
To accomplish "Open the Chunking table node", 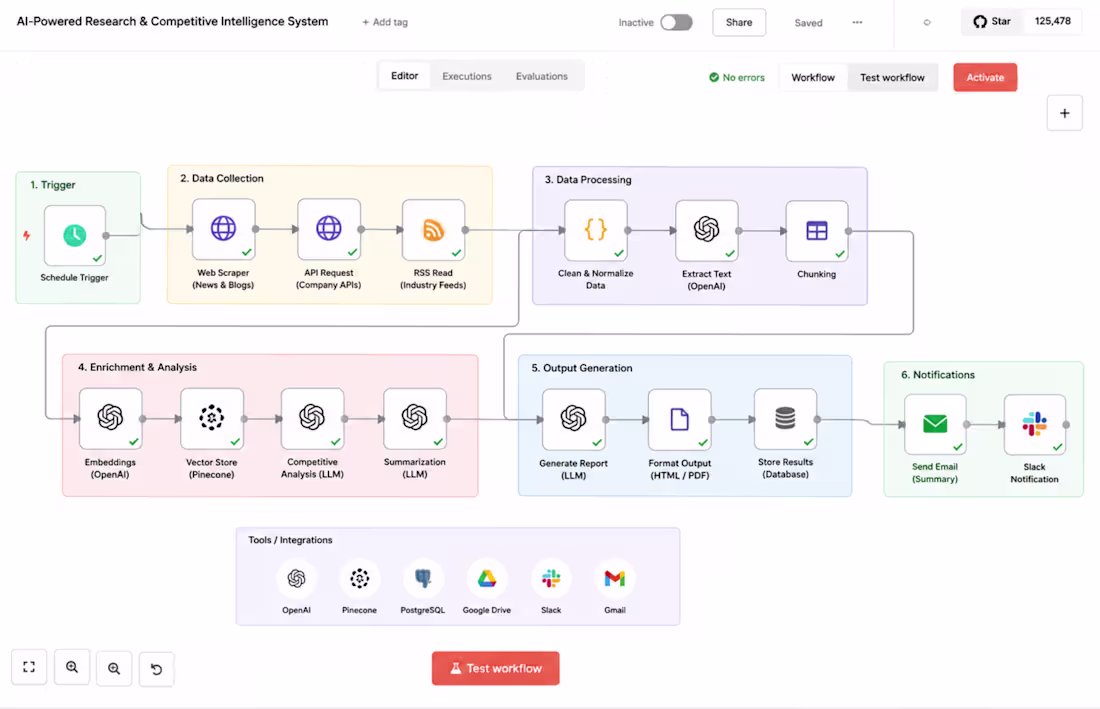I will tap(817, 231).
